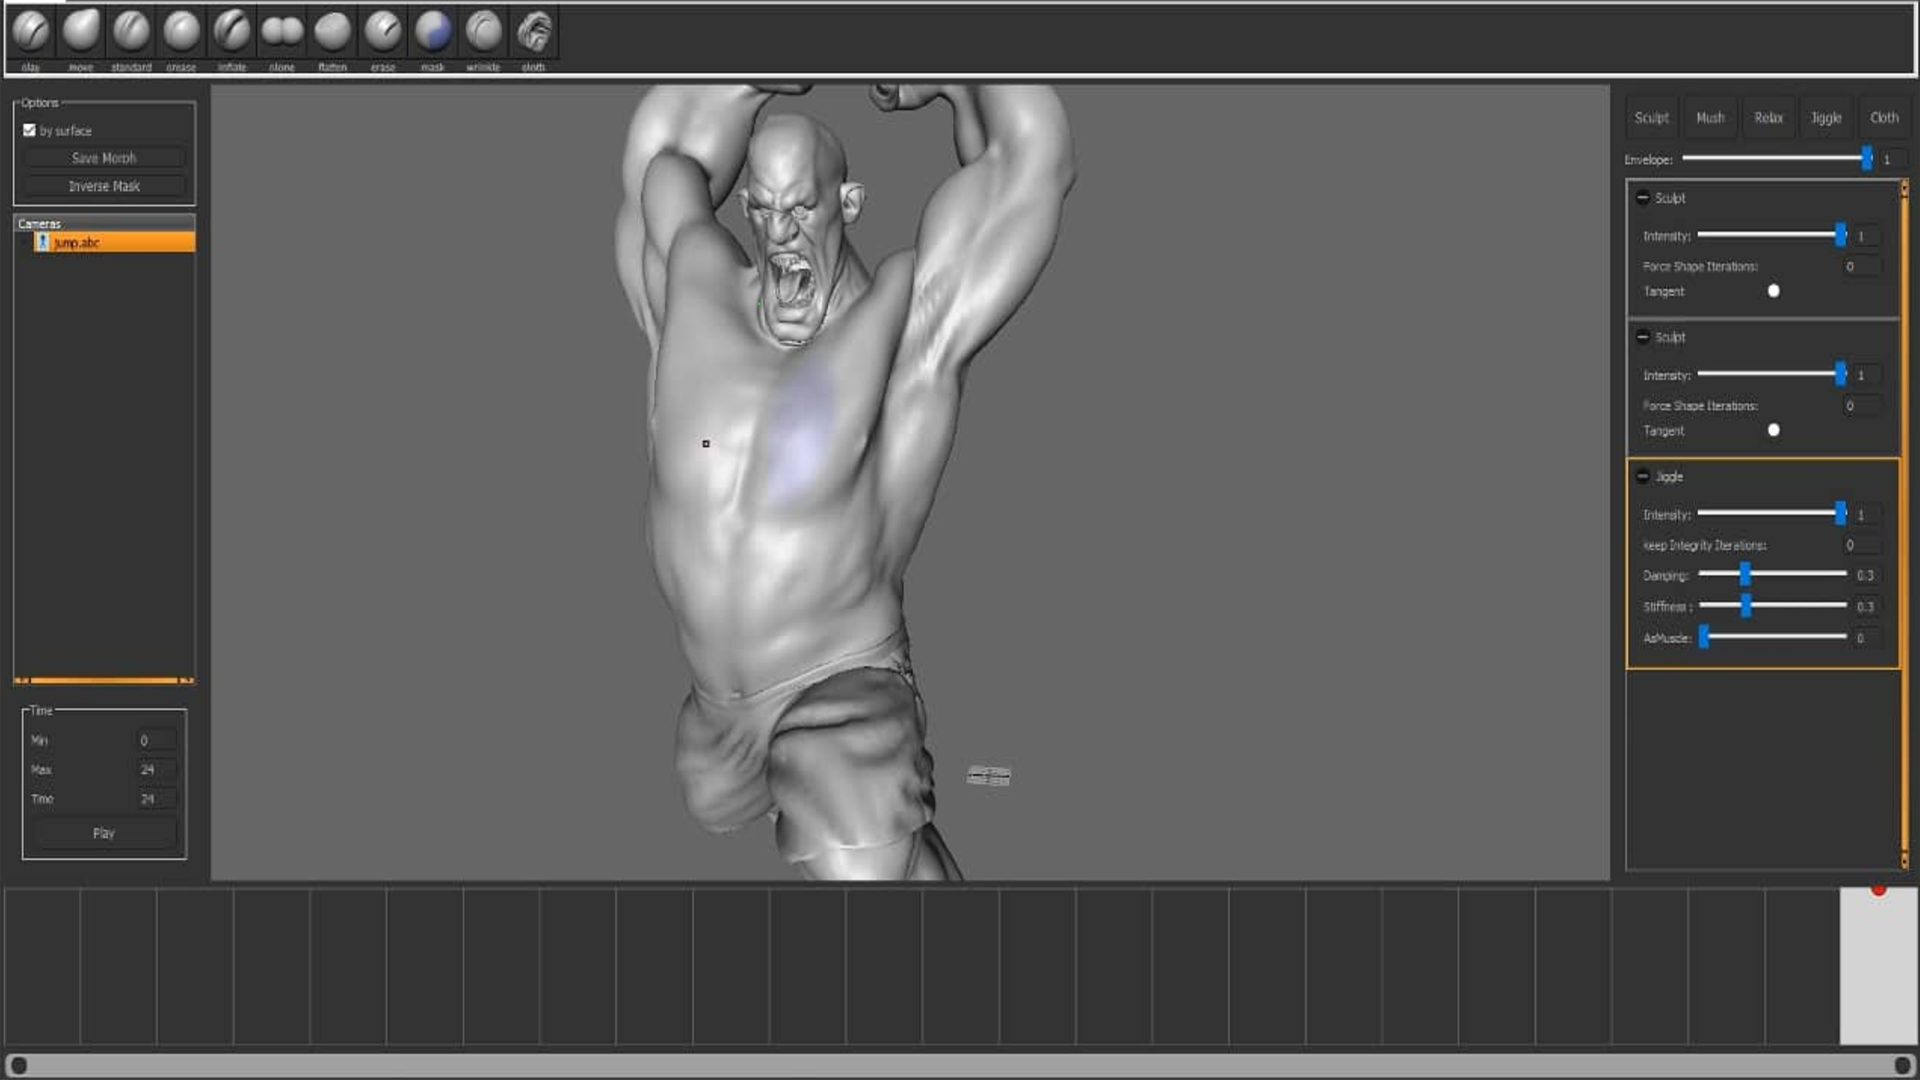The height and width of the screenshot is (1080, 1920).
Task: Select the inflate brush
Action: 232,32
